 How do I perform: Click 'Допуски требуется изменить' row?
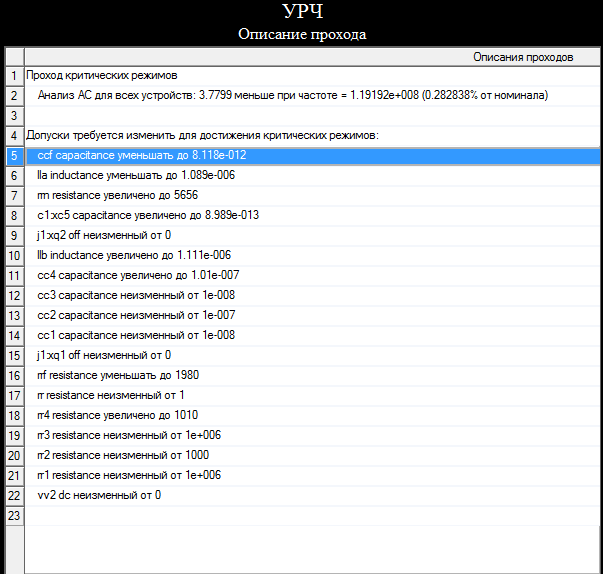pos(312,135)
